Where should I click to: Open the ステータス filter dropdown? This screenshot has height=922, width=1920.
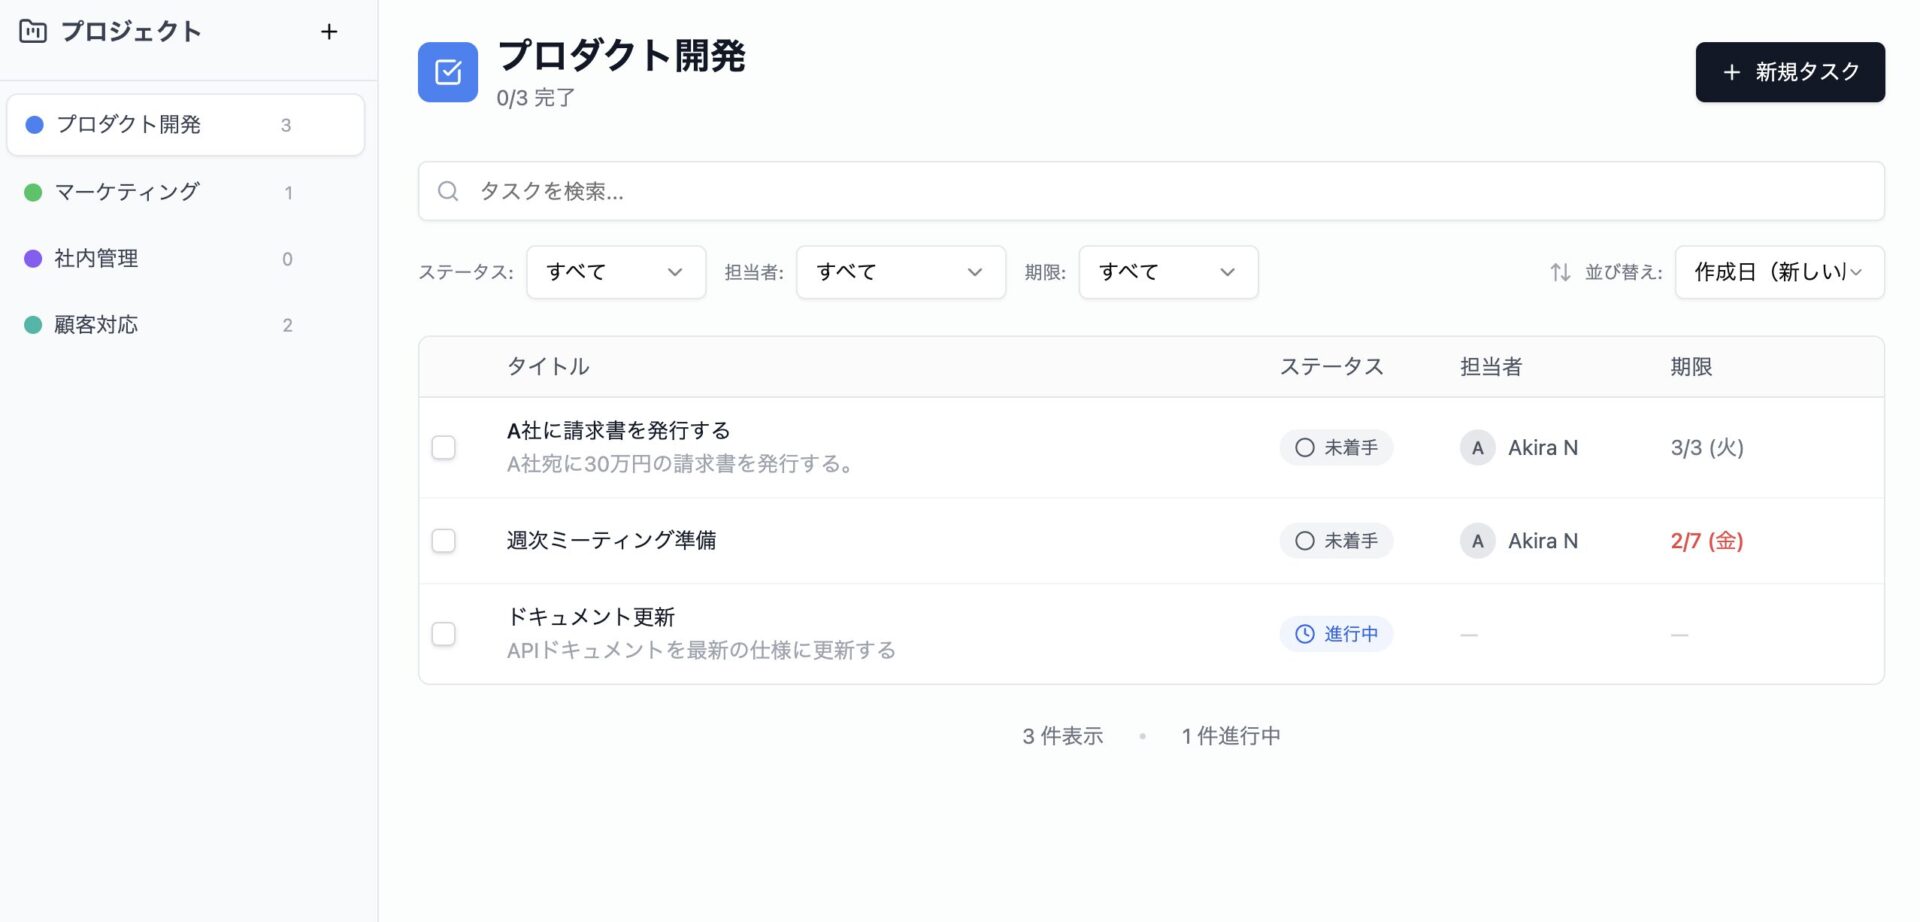point(616,272)
